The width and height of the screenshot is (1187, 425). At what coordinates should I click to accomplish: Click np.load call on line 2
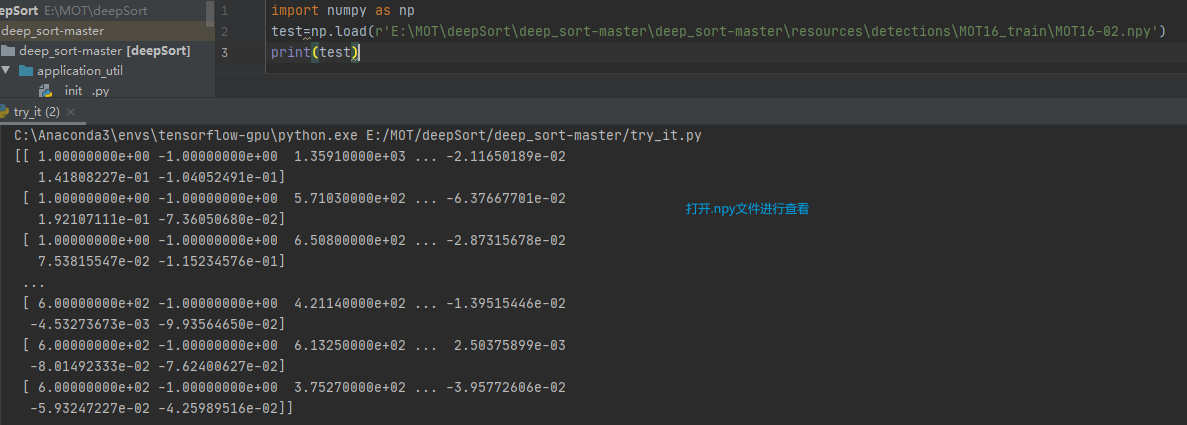point(339,32)
